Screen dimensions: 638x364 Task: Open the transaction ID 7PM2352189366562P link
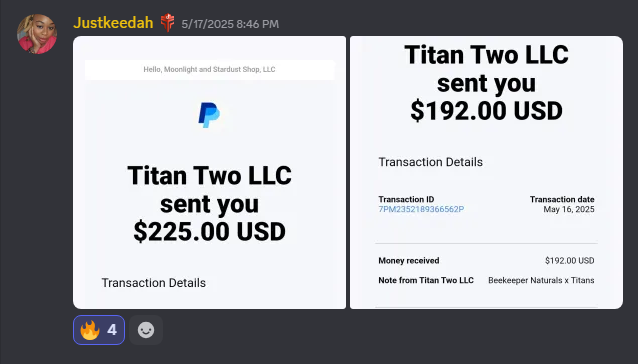point(421,209)
